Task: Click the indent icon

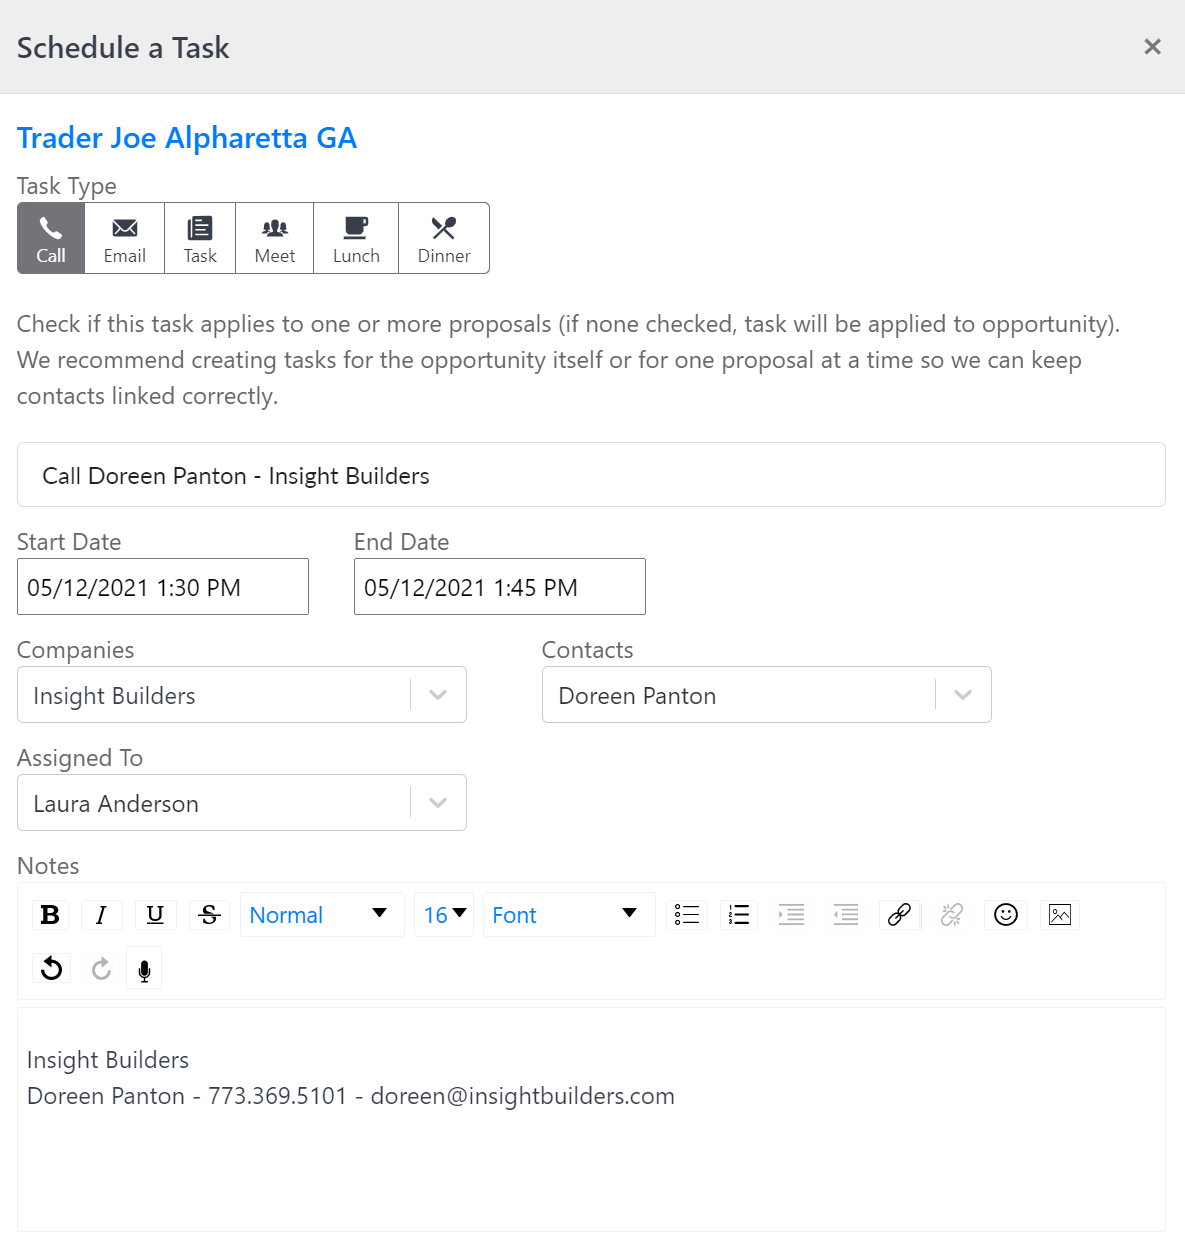Action: pyautogui.click(x=792, y=915)
